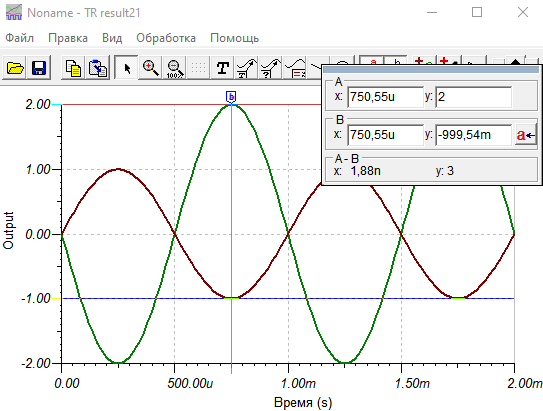Open the Вид menu
Screen dimensions: 543x411
112,38
